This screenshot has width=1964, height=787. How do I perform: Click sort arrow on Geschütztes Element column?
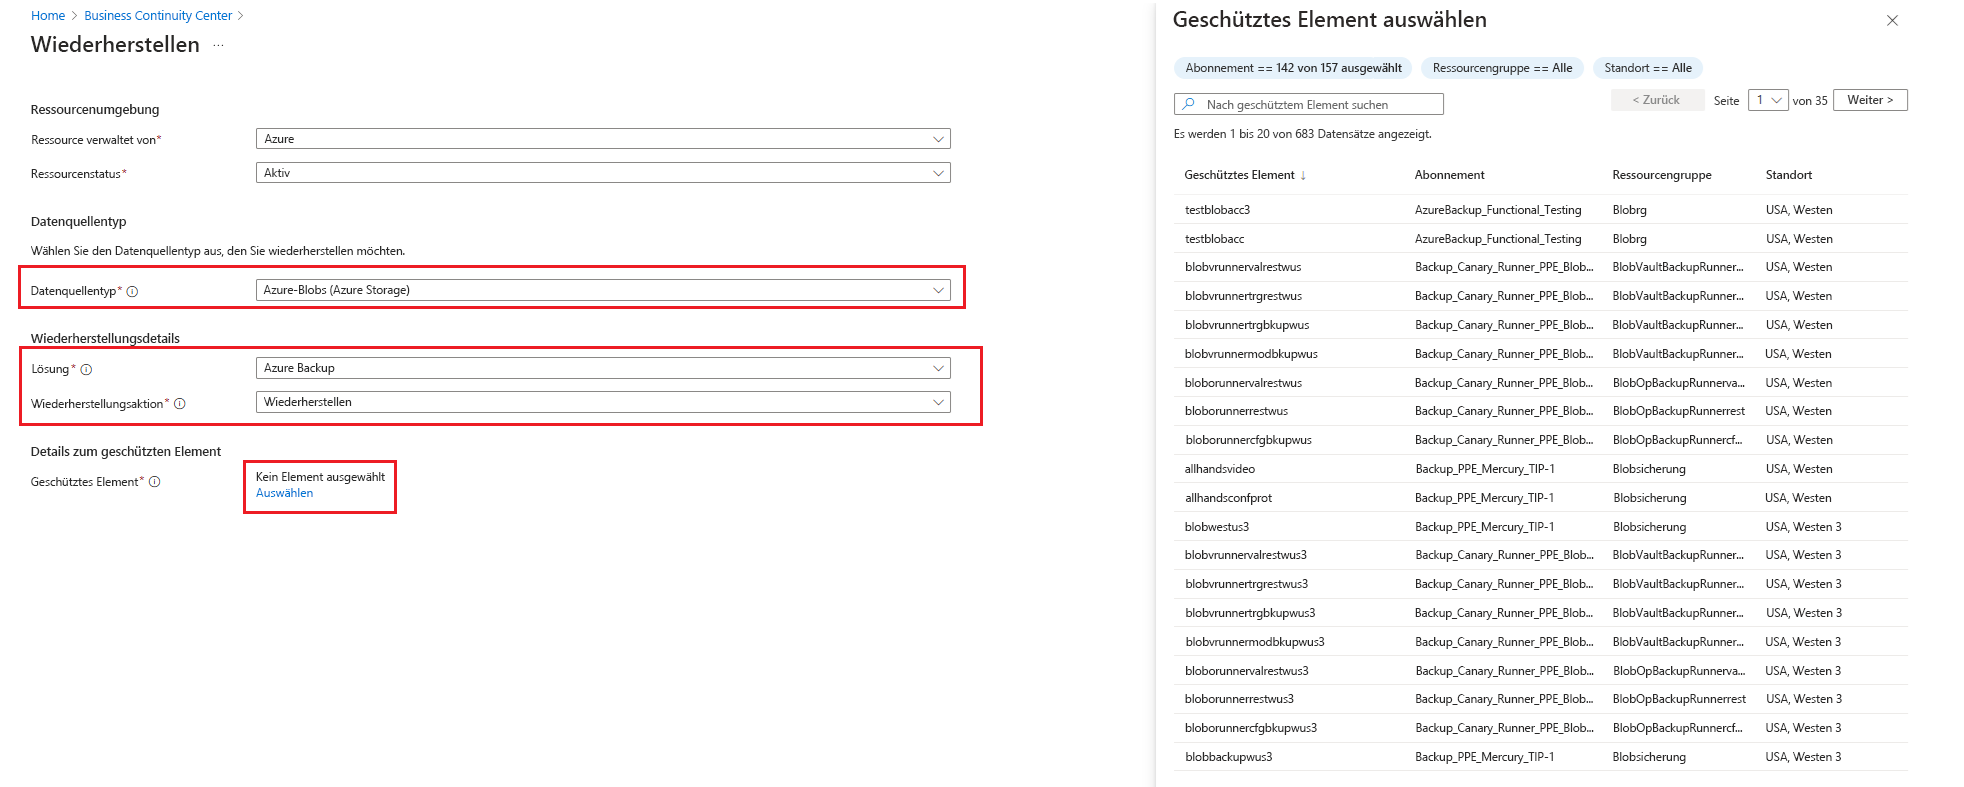point(1303,176)
